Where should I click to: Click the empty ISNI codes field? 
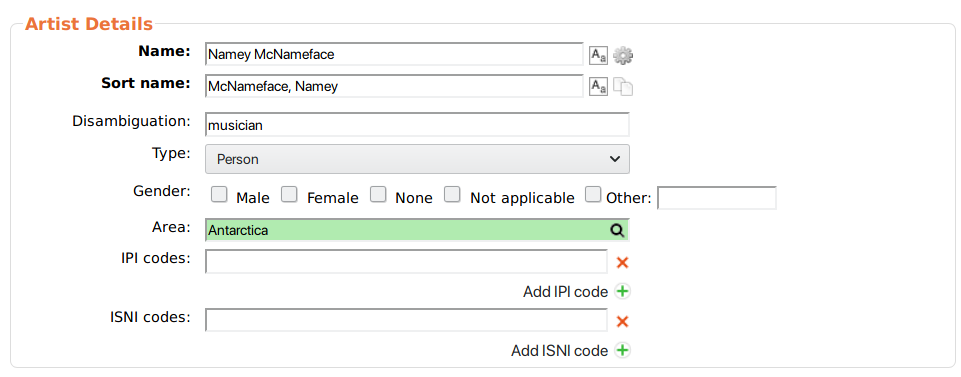point(406,320)
